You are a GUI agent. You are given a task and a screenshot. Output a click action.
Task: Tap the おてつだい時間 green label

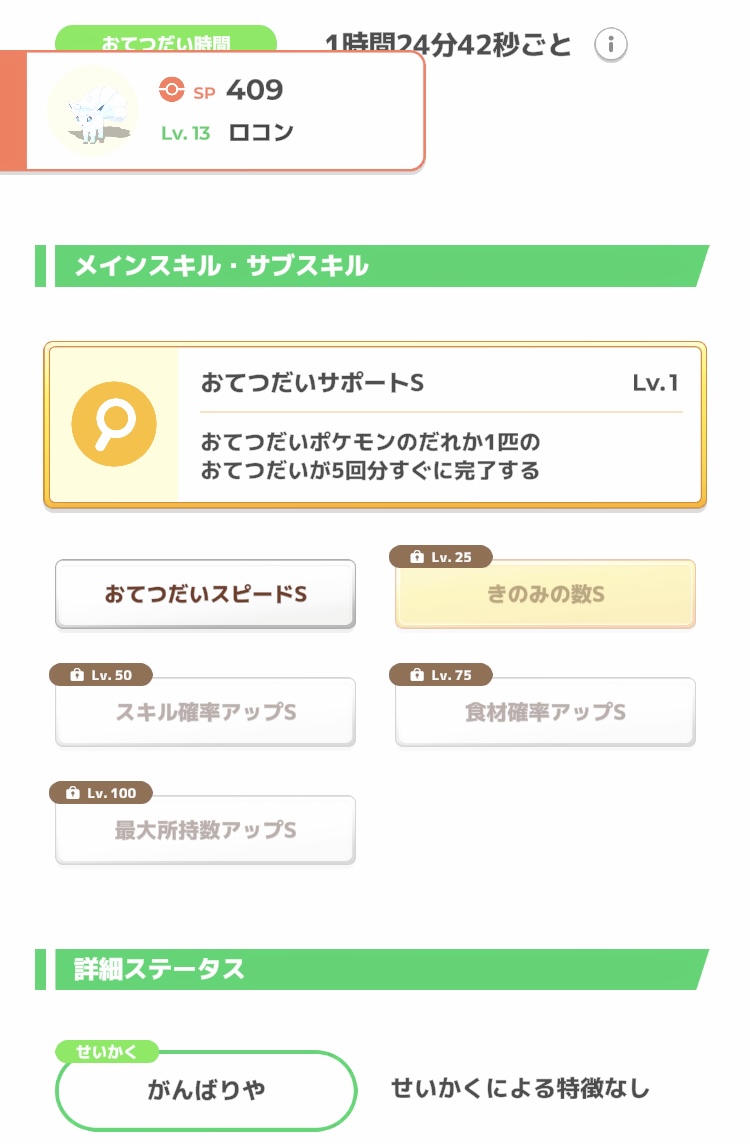click(166, 39)
